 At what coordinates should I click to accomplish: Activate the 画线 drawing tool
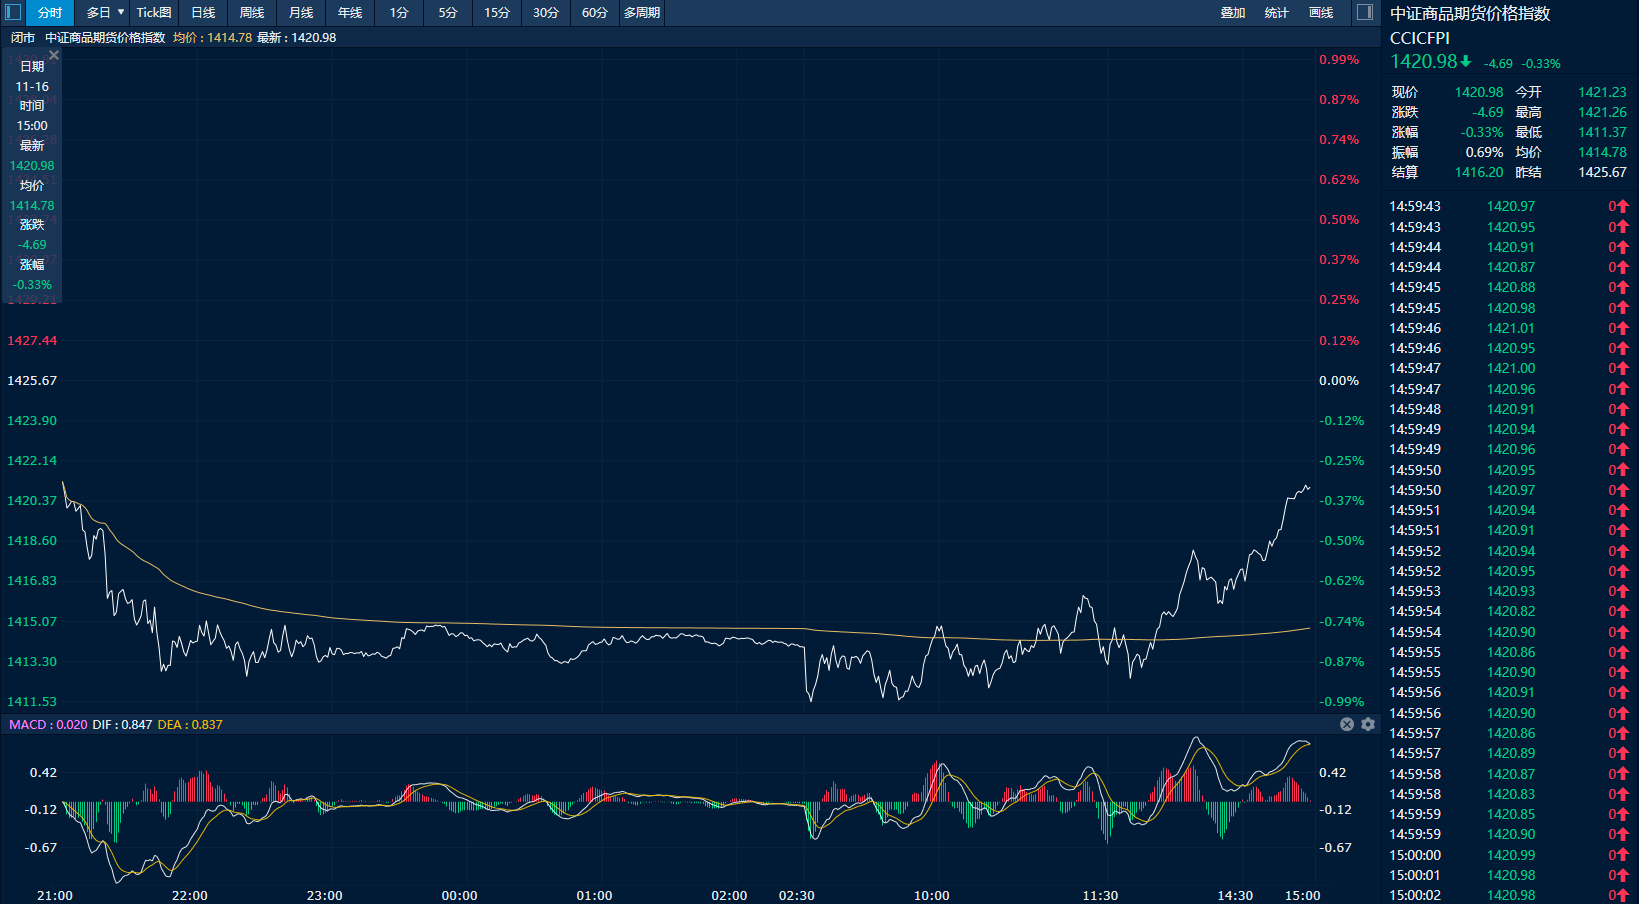pyautogui.click(x=1321, y=13)
